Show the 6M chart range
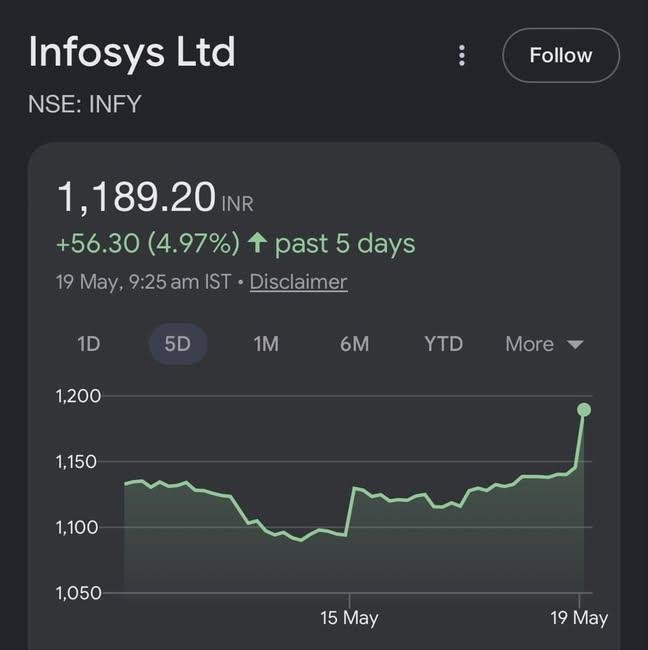 click(x=354, y=344)
